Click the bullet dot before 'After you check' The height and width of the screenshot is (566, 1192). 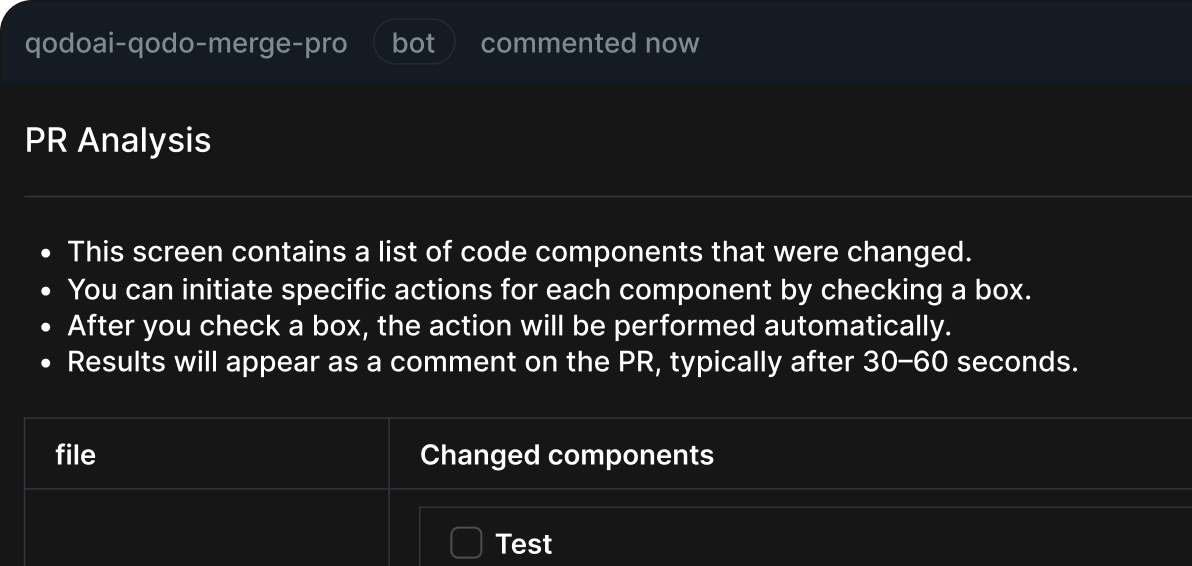47,328
